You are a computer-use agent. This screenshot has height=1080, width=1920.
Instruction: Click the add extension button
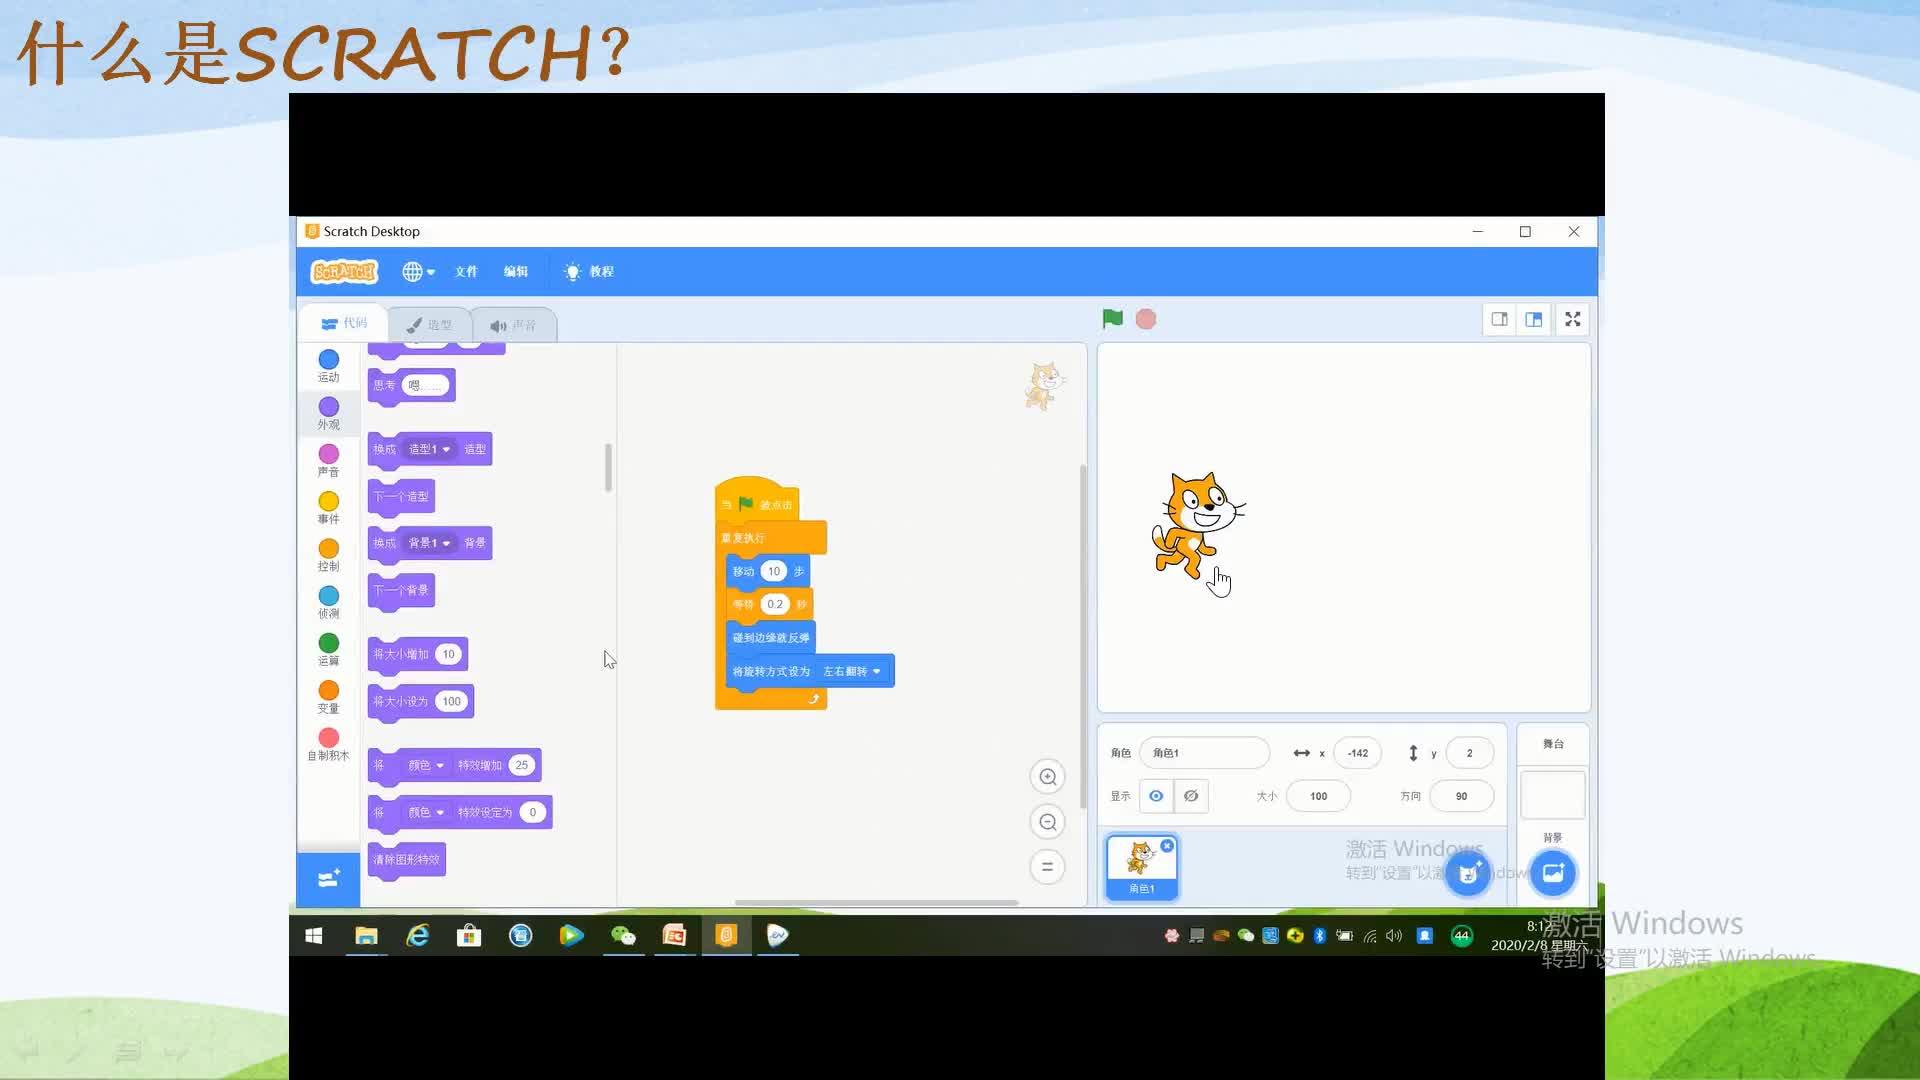(x=328, y=879)
